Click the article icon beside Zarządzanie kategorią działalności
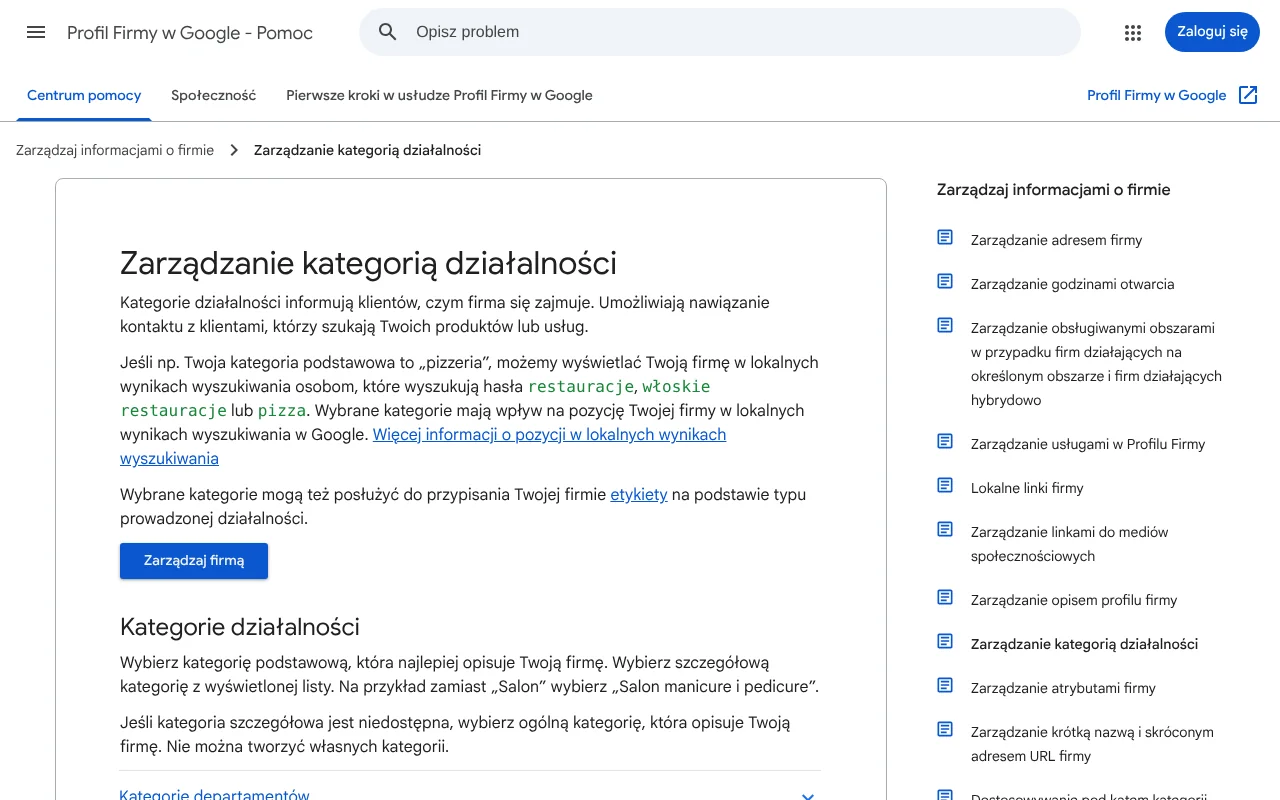The height and width of the screenshot is (800, 1280). [x=945, y=642]
